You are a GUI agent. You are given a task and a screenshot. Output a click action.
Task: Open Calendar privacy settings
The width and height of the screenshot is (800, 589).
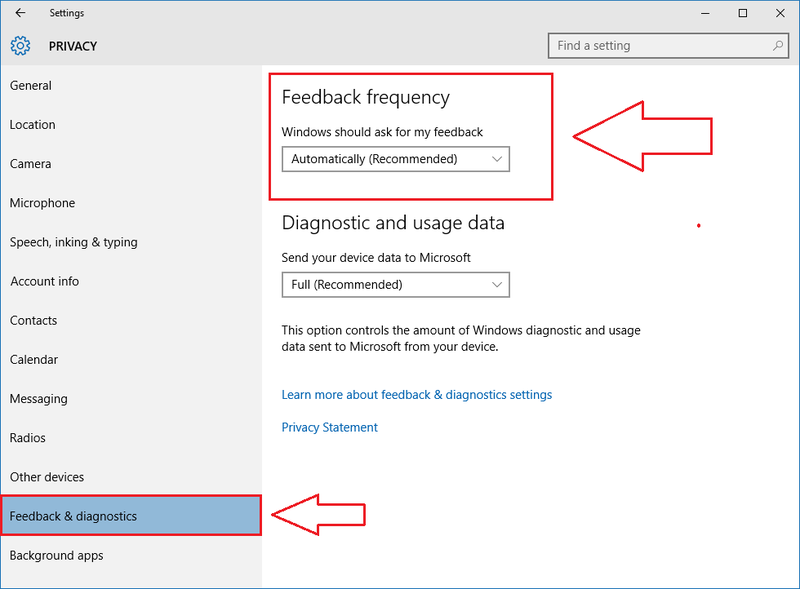(34, 360)
